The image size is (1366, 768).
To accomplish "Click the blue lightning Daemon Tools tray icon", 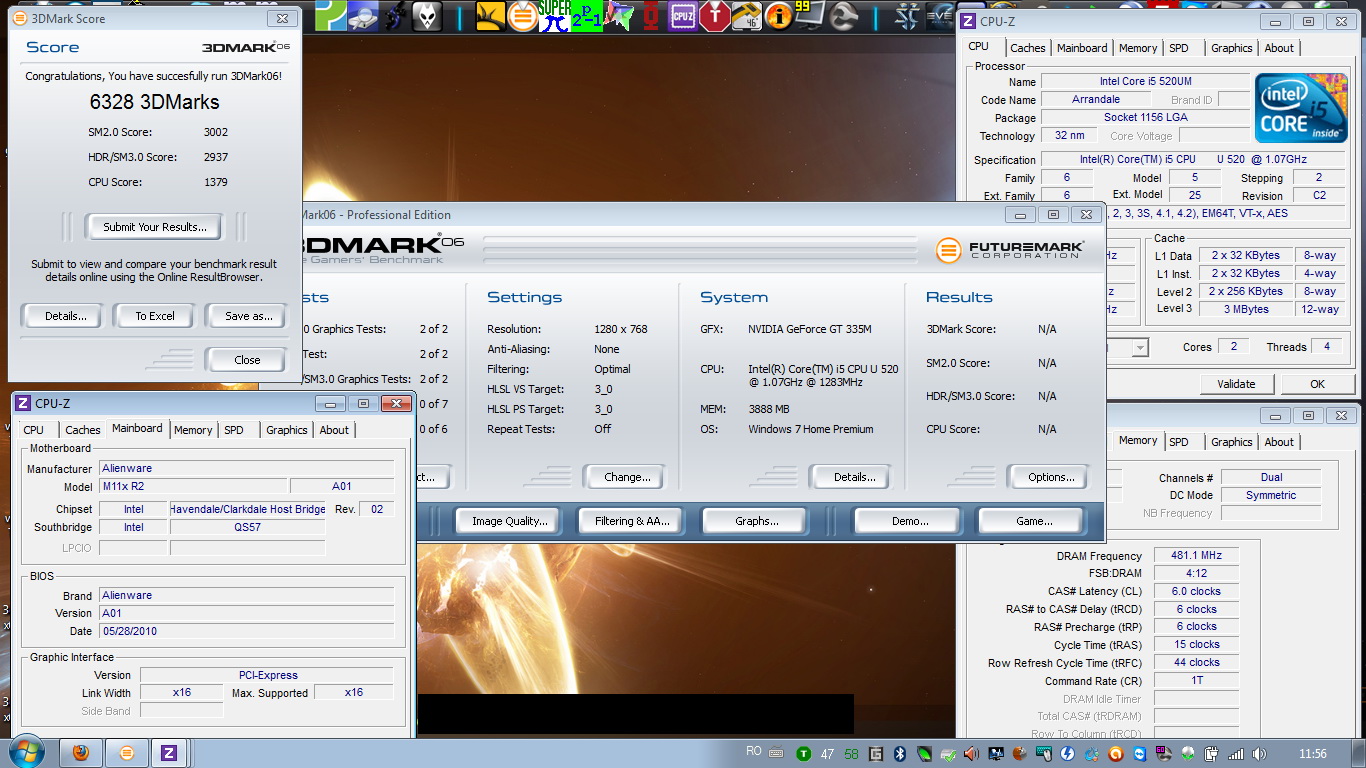I will coord(1067,754).
